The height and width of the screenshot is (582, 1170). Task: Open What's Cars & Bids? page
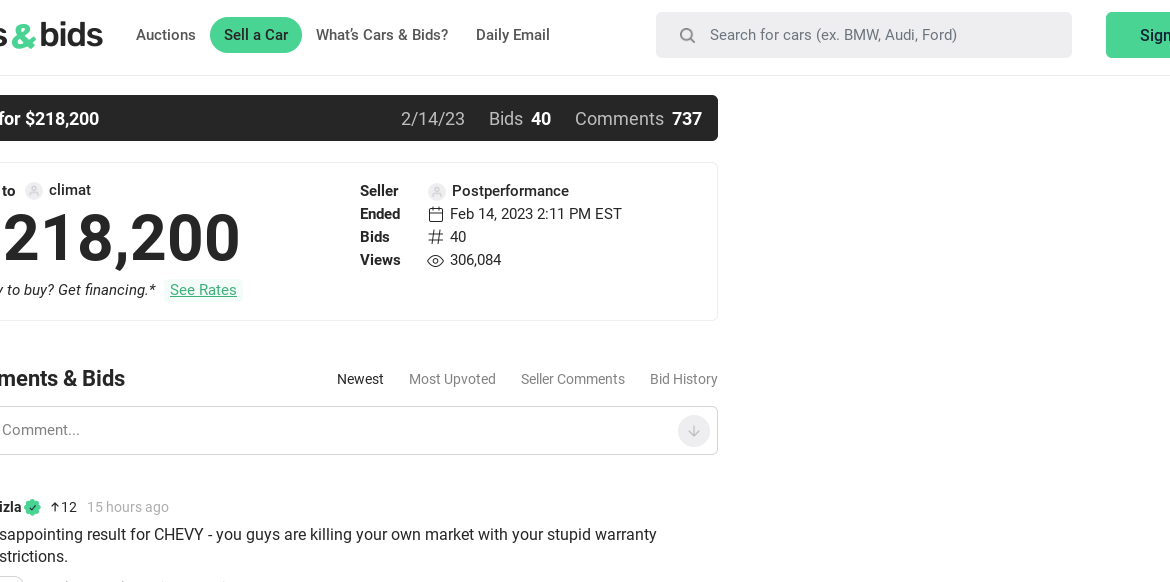(x=382, y=35)
